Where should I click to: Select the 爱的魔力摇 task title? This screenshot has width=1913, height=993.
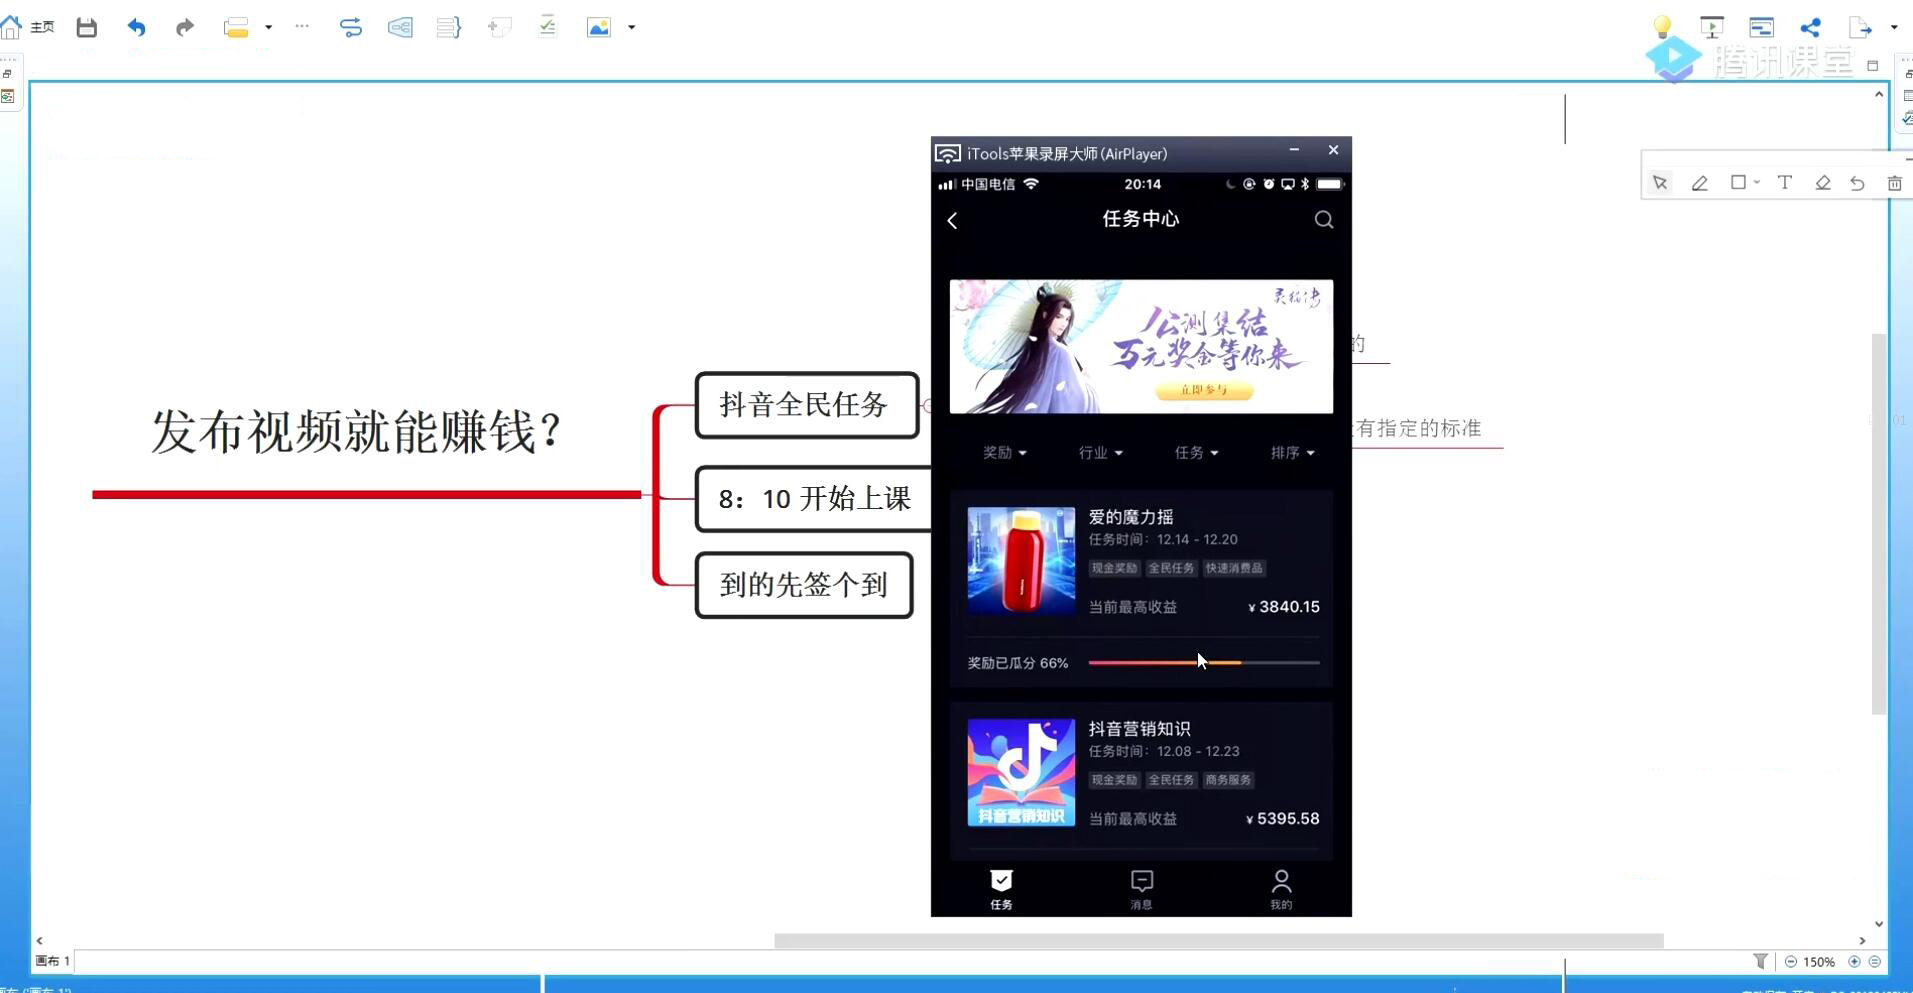click(1131, 517)
